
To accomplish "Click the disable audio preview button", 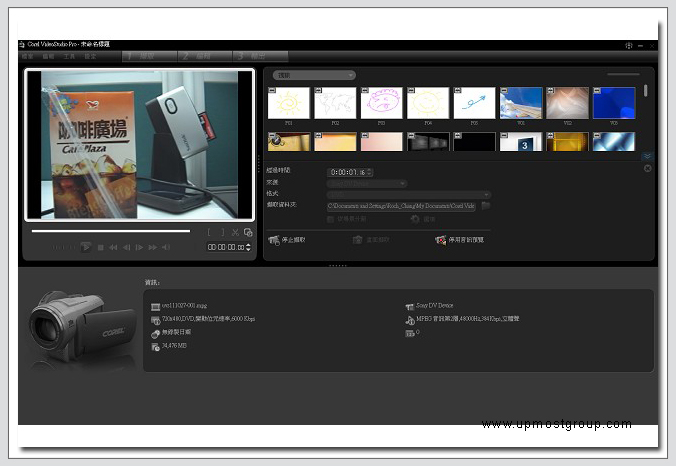I will pos(461,240).
